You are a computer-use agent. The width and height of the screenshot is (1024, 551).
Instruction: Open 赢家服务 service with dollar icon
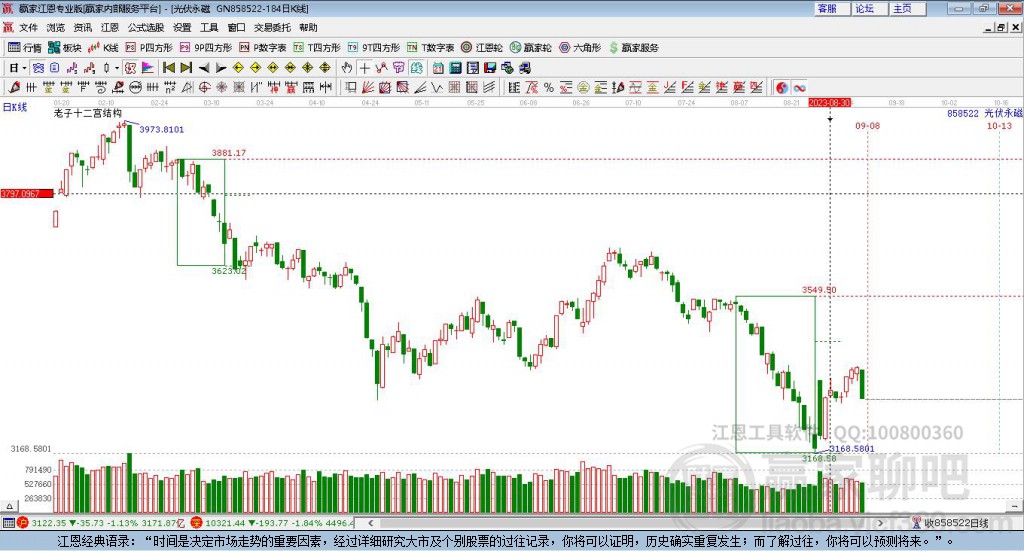click(633, 48)
